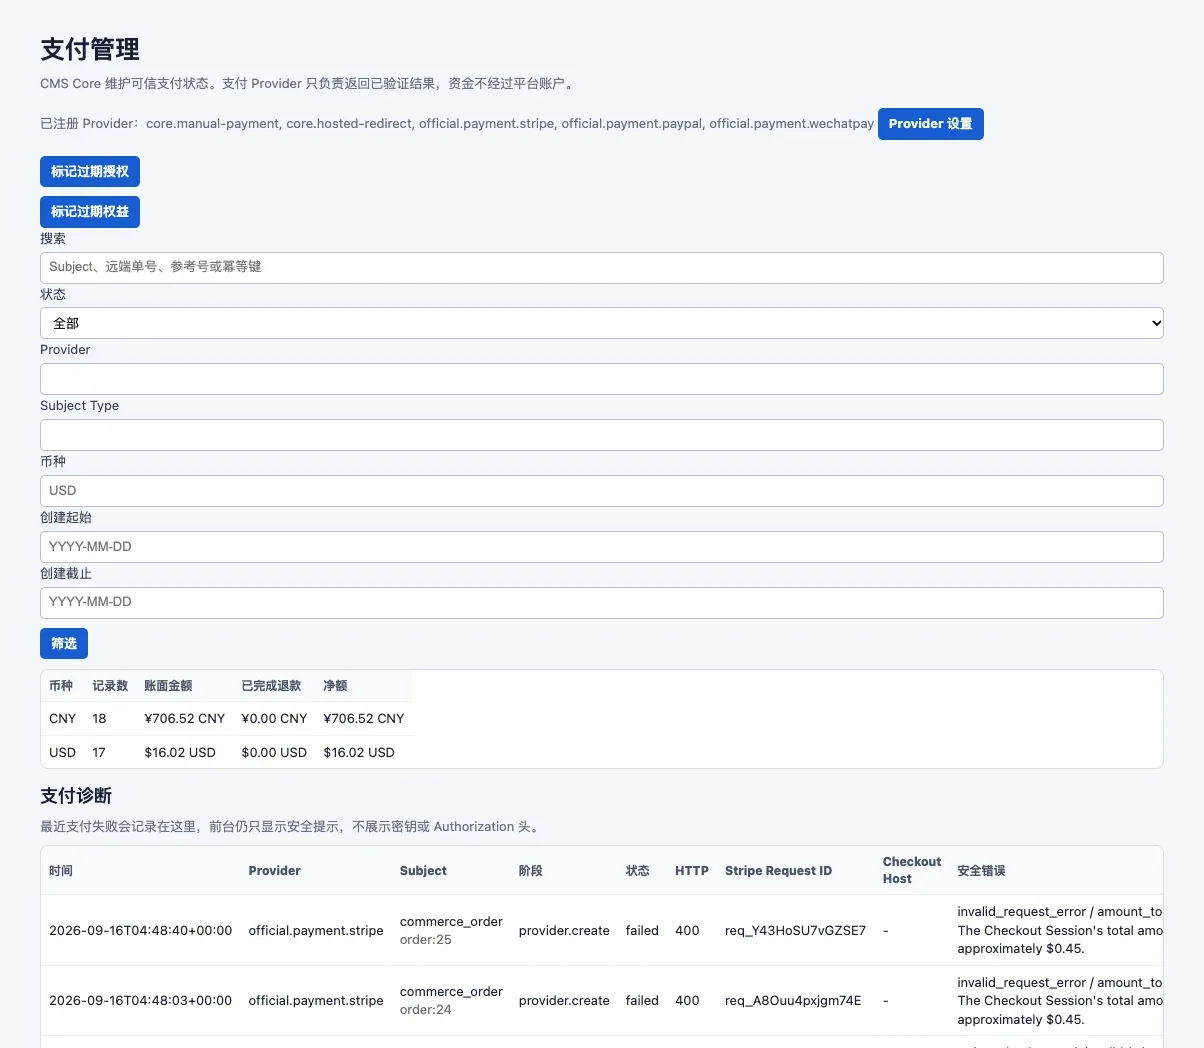
Task: Click the 安全错误 column header
Action: coord(981,871)
